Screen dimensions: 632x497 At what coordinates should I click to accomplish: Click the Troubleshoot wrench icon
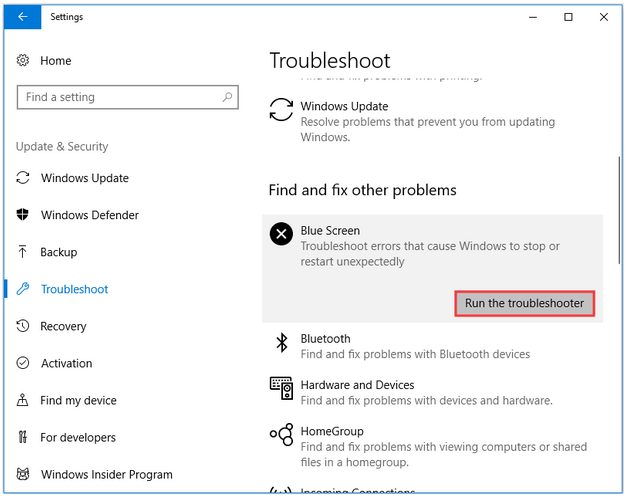[23, 289]
